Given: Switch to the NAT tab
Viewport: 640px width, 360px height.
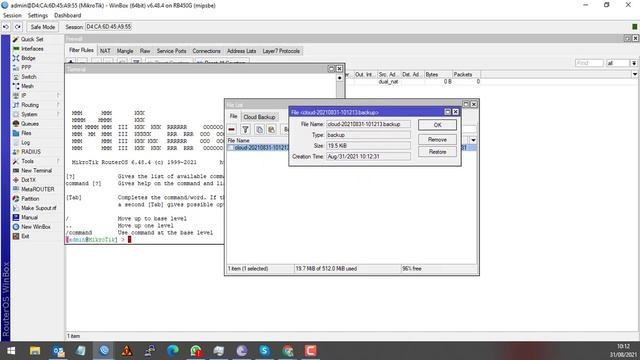Looking at the screenshot, I should (105, 51).
